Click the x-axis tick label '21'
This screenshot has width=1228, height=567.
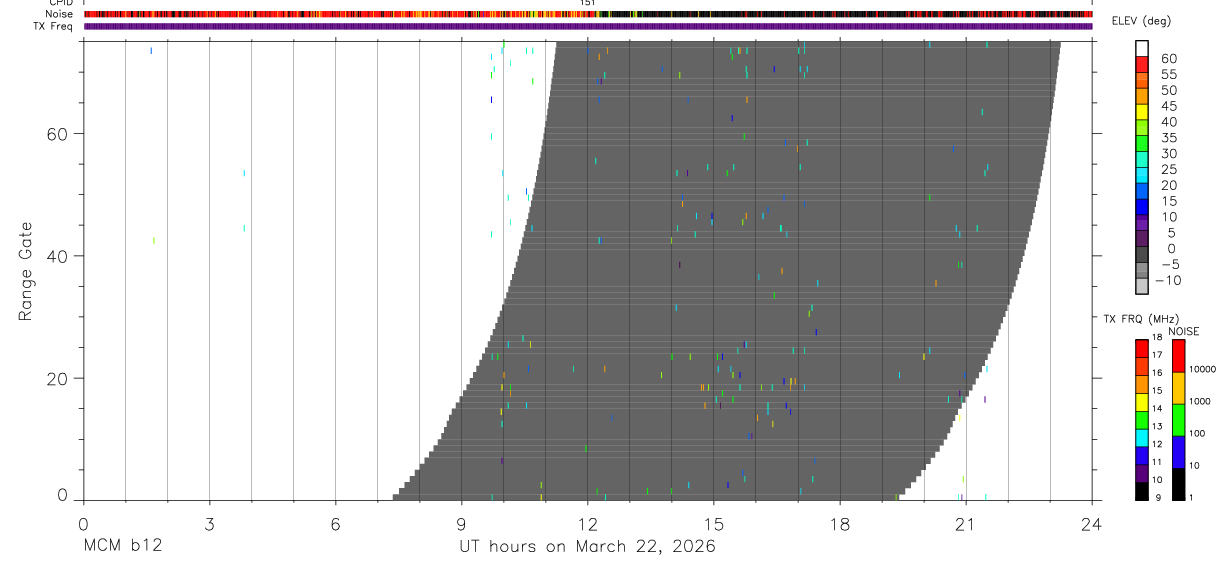coord(966,523)
